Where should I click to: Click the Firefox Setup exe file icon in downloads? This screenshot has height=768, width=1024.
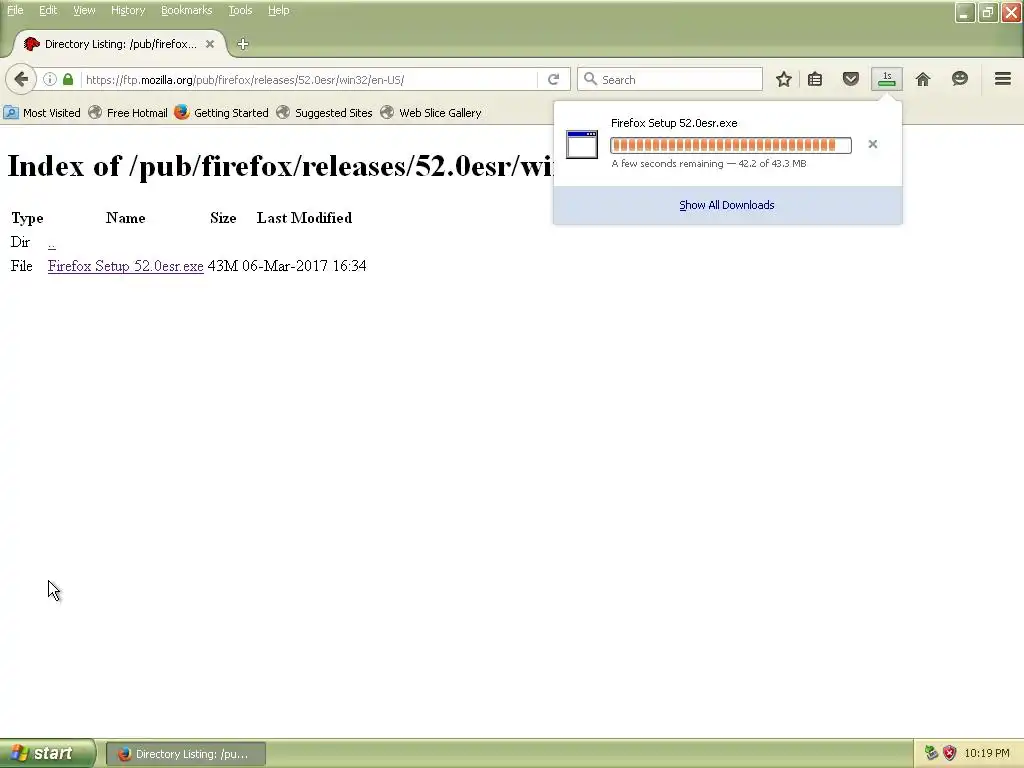[x=582, y=144]
